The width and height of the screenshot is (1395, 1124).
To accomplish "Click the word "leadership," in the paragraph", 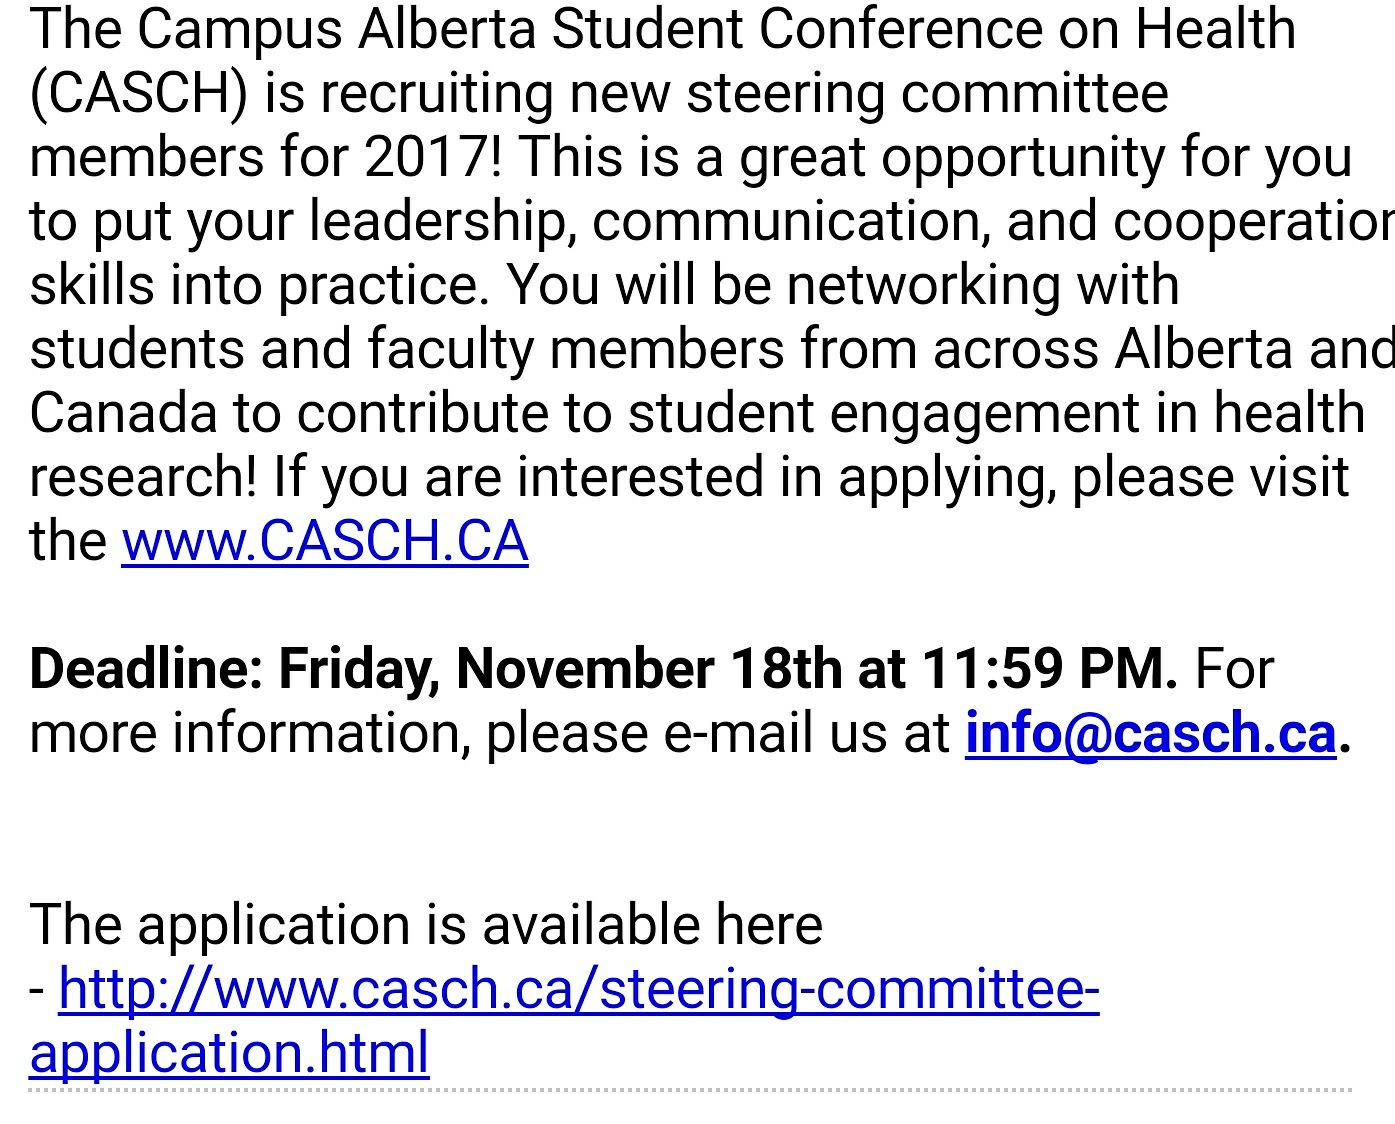I will point(442,221).
